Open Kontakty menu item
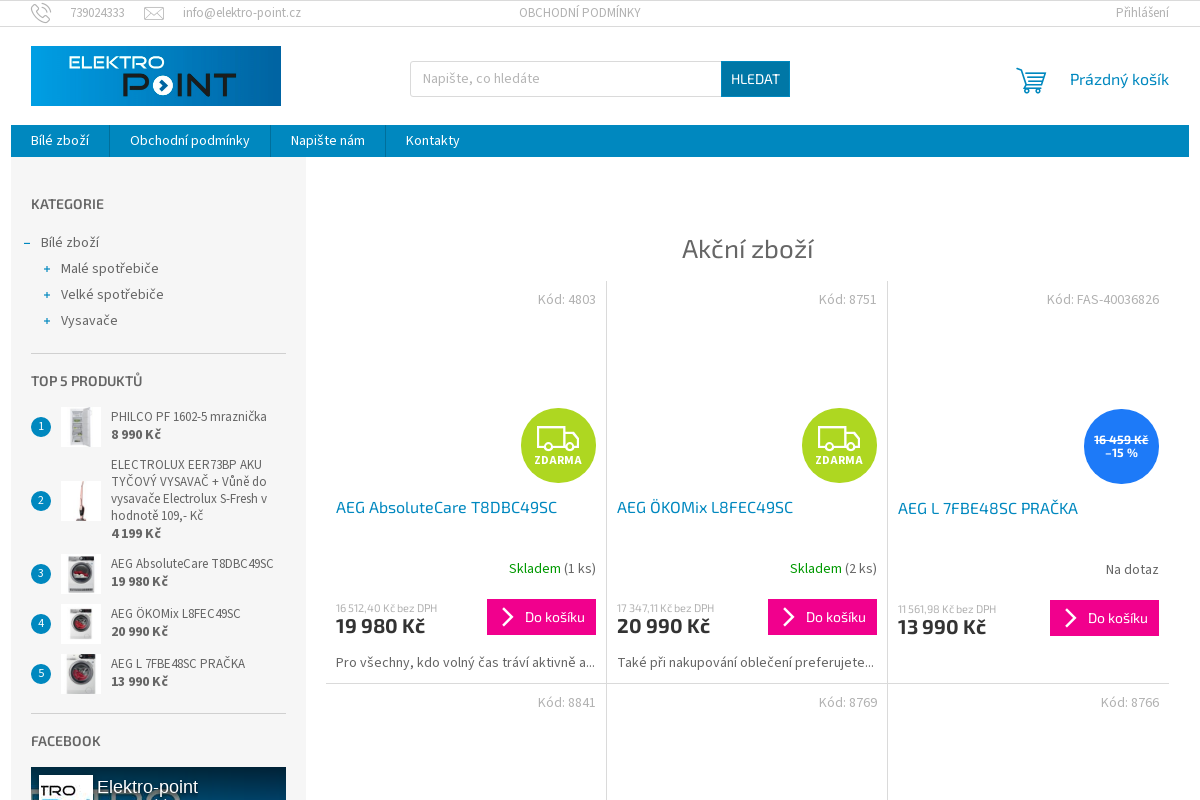1200x800 pixels. point(432,141)
